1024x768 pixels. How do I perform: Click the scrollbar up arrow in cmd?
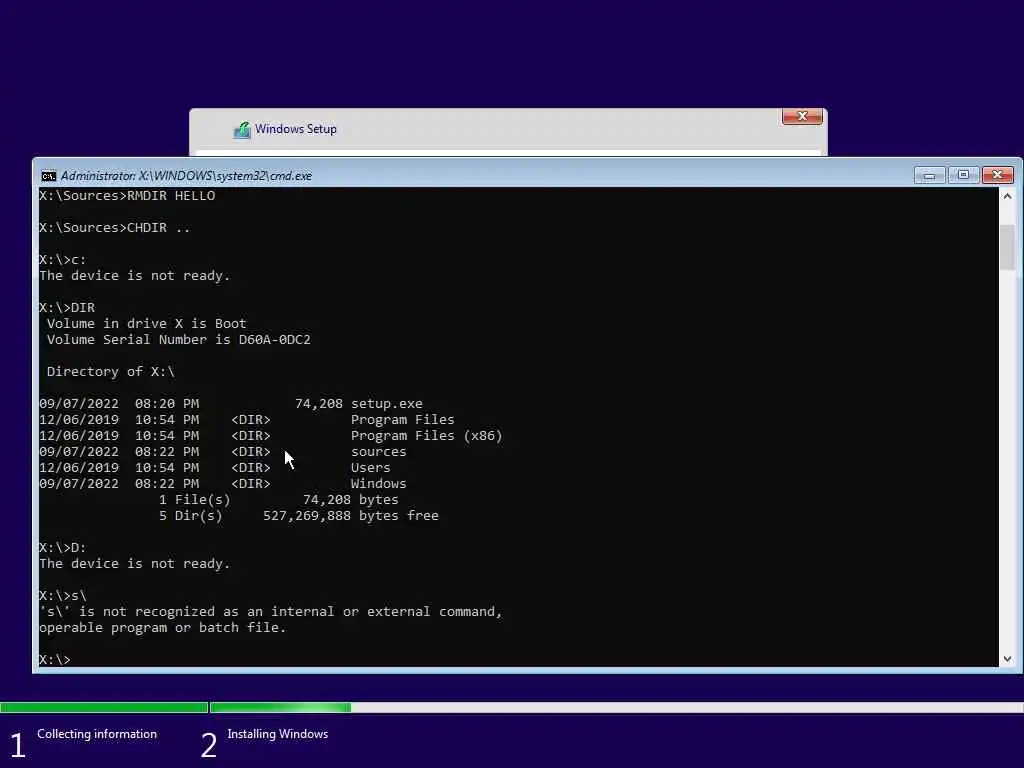(x=1007, y=196)
